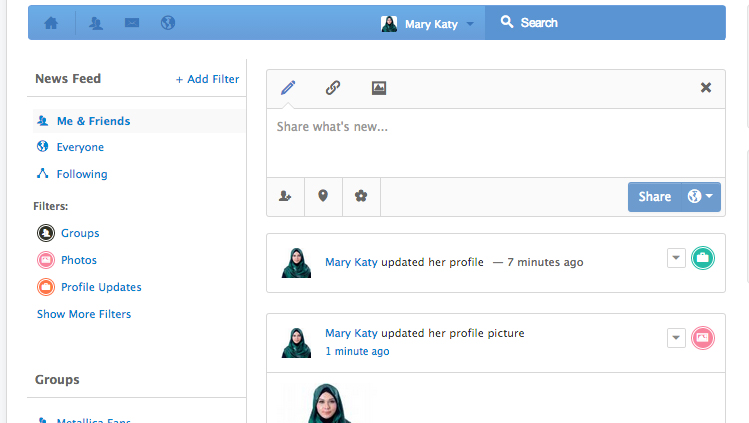Image resolution: width=749 pixels, height=423 pixels.
Task: Click the 7 minutes ago timestamp
Action: click(x=545, y=262)
